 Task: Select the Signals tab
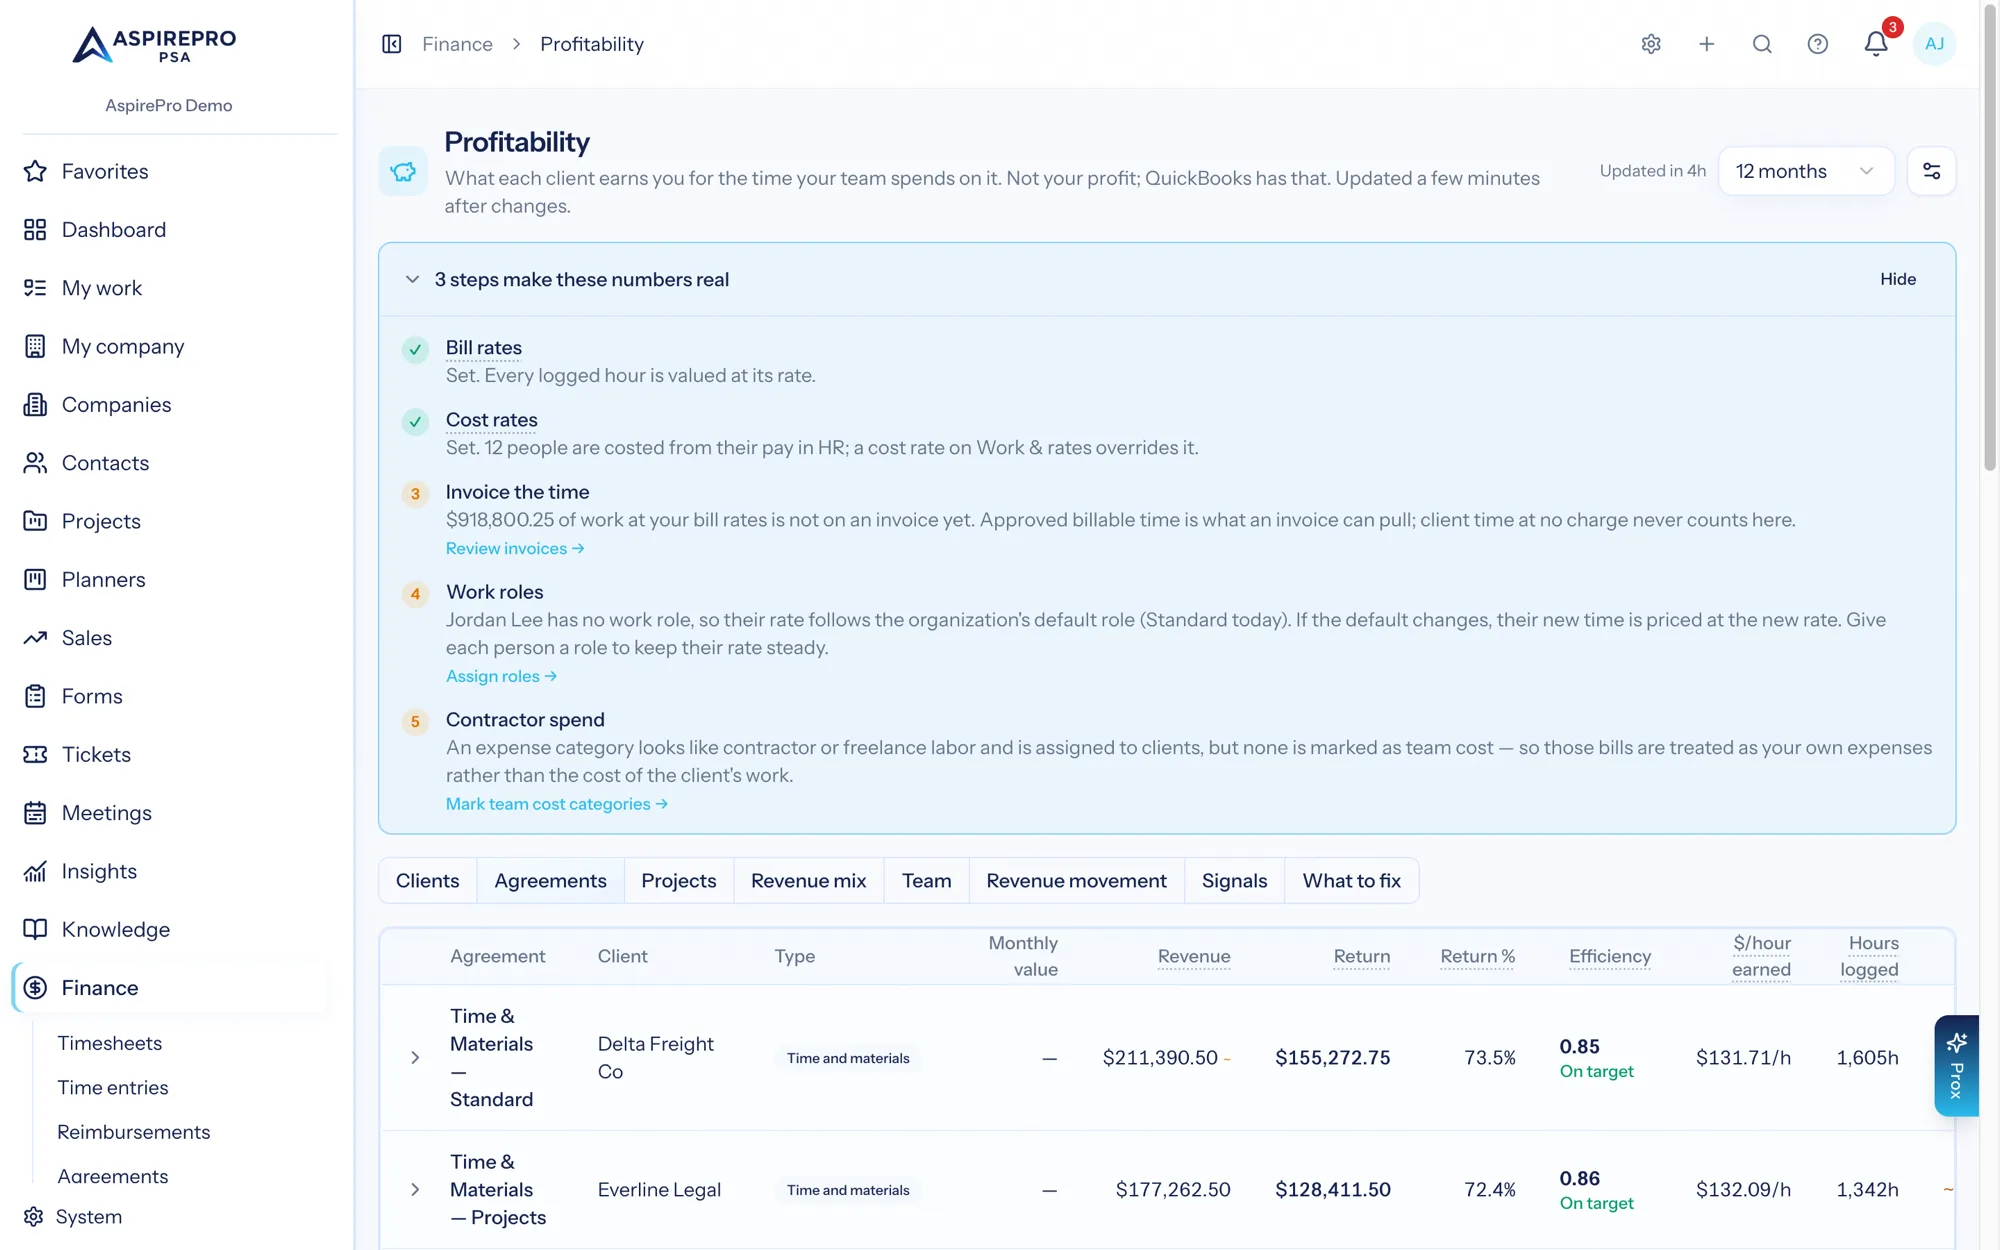[x=1234, y=881]
